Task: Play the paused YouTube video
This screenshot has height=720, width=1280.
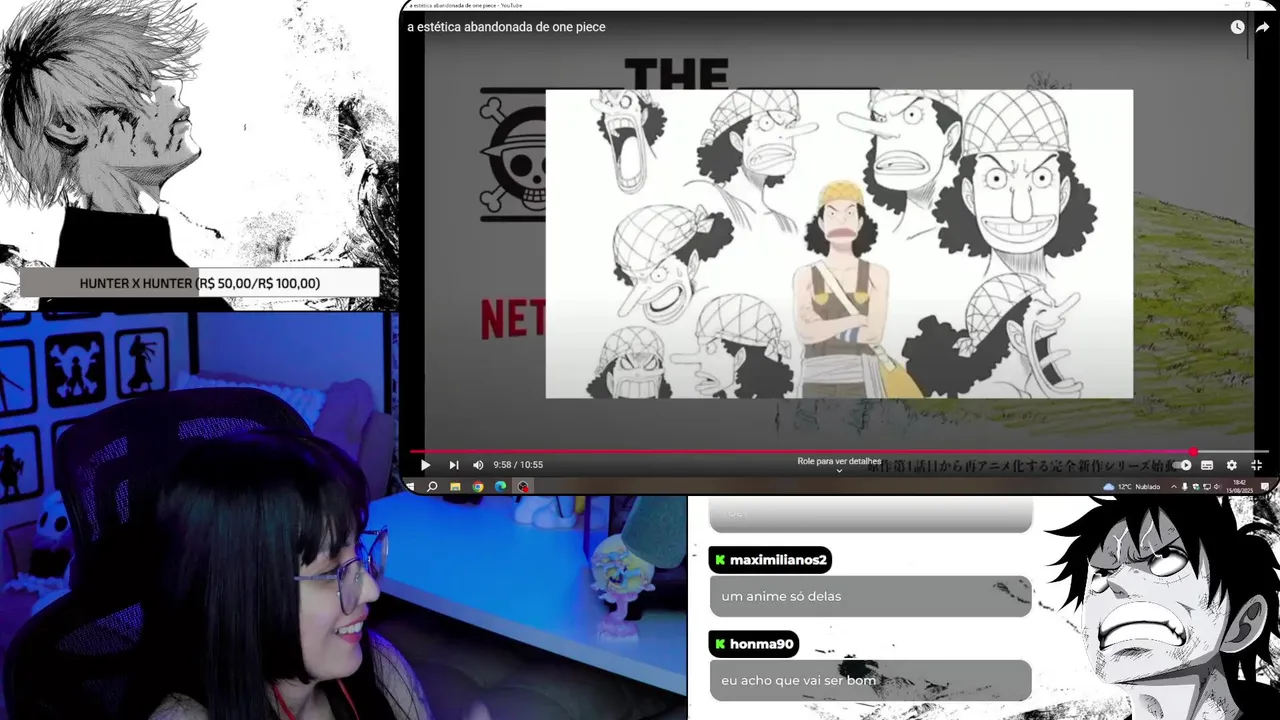Action: click(425, 465)
